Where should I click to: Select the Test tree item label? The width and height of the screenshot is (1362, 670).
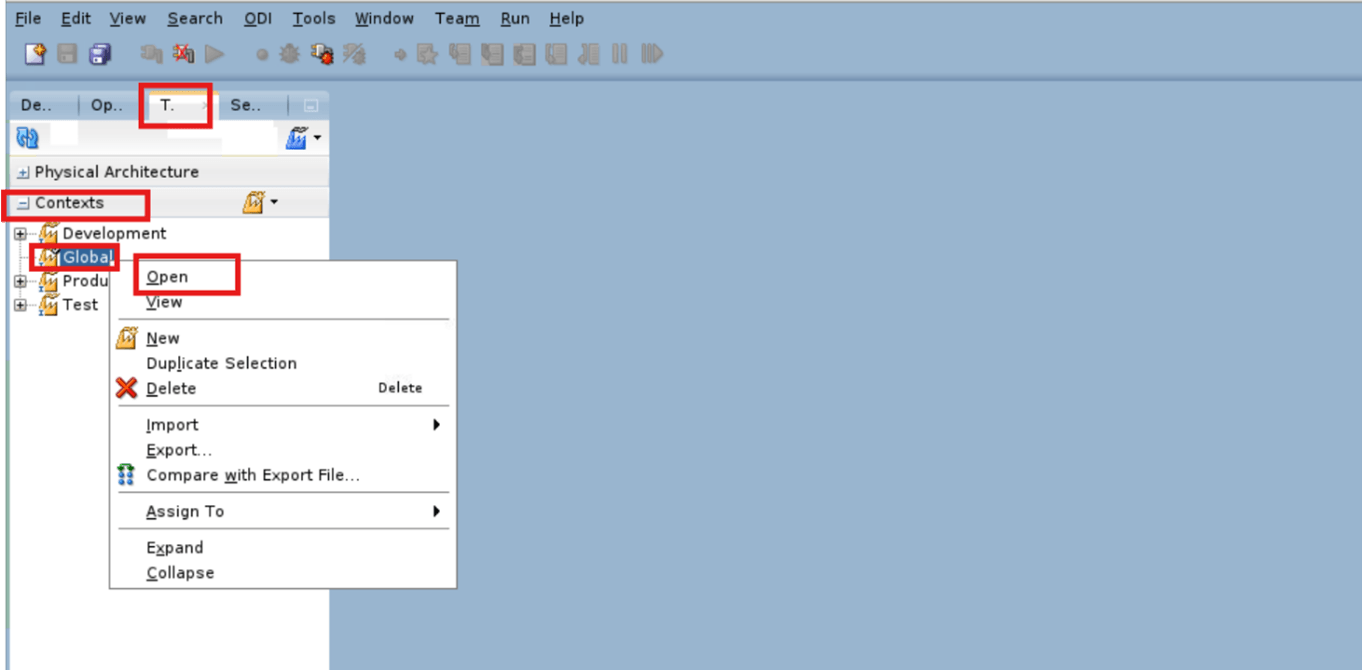coord(80,305)
